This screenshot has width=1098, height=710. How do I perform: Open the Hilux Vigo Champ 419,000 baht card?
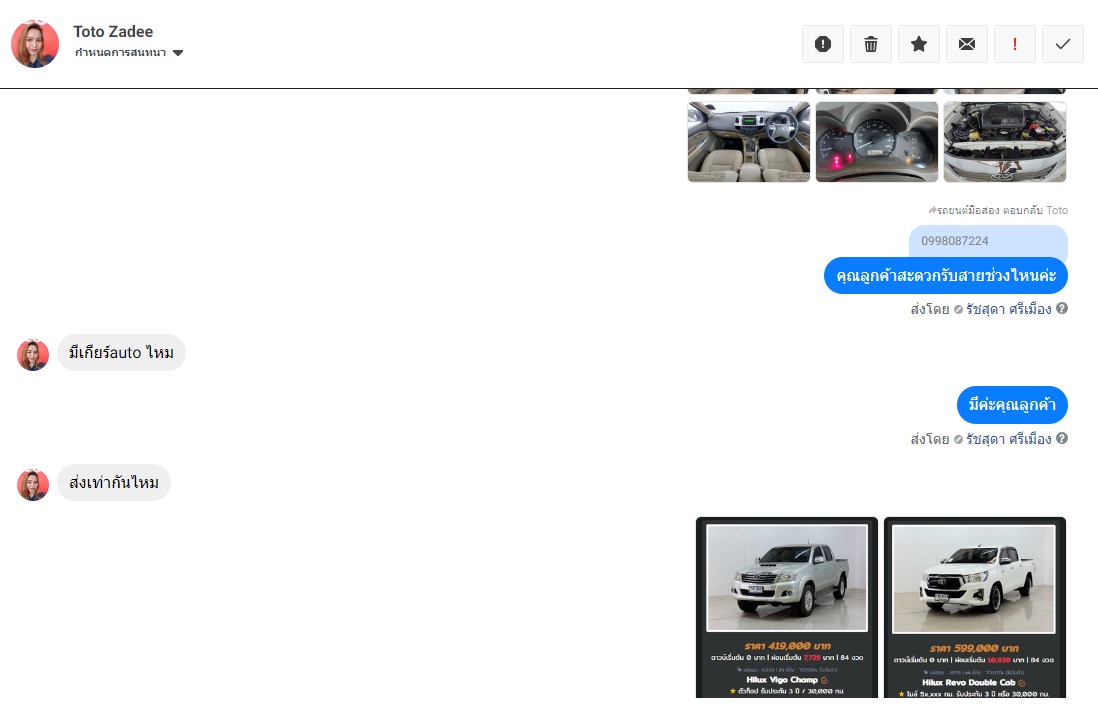pos(786,608)
